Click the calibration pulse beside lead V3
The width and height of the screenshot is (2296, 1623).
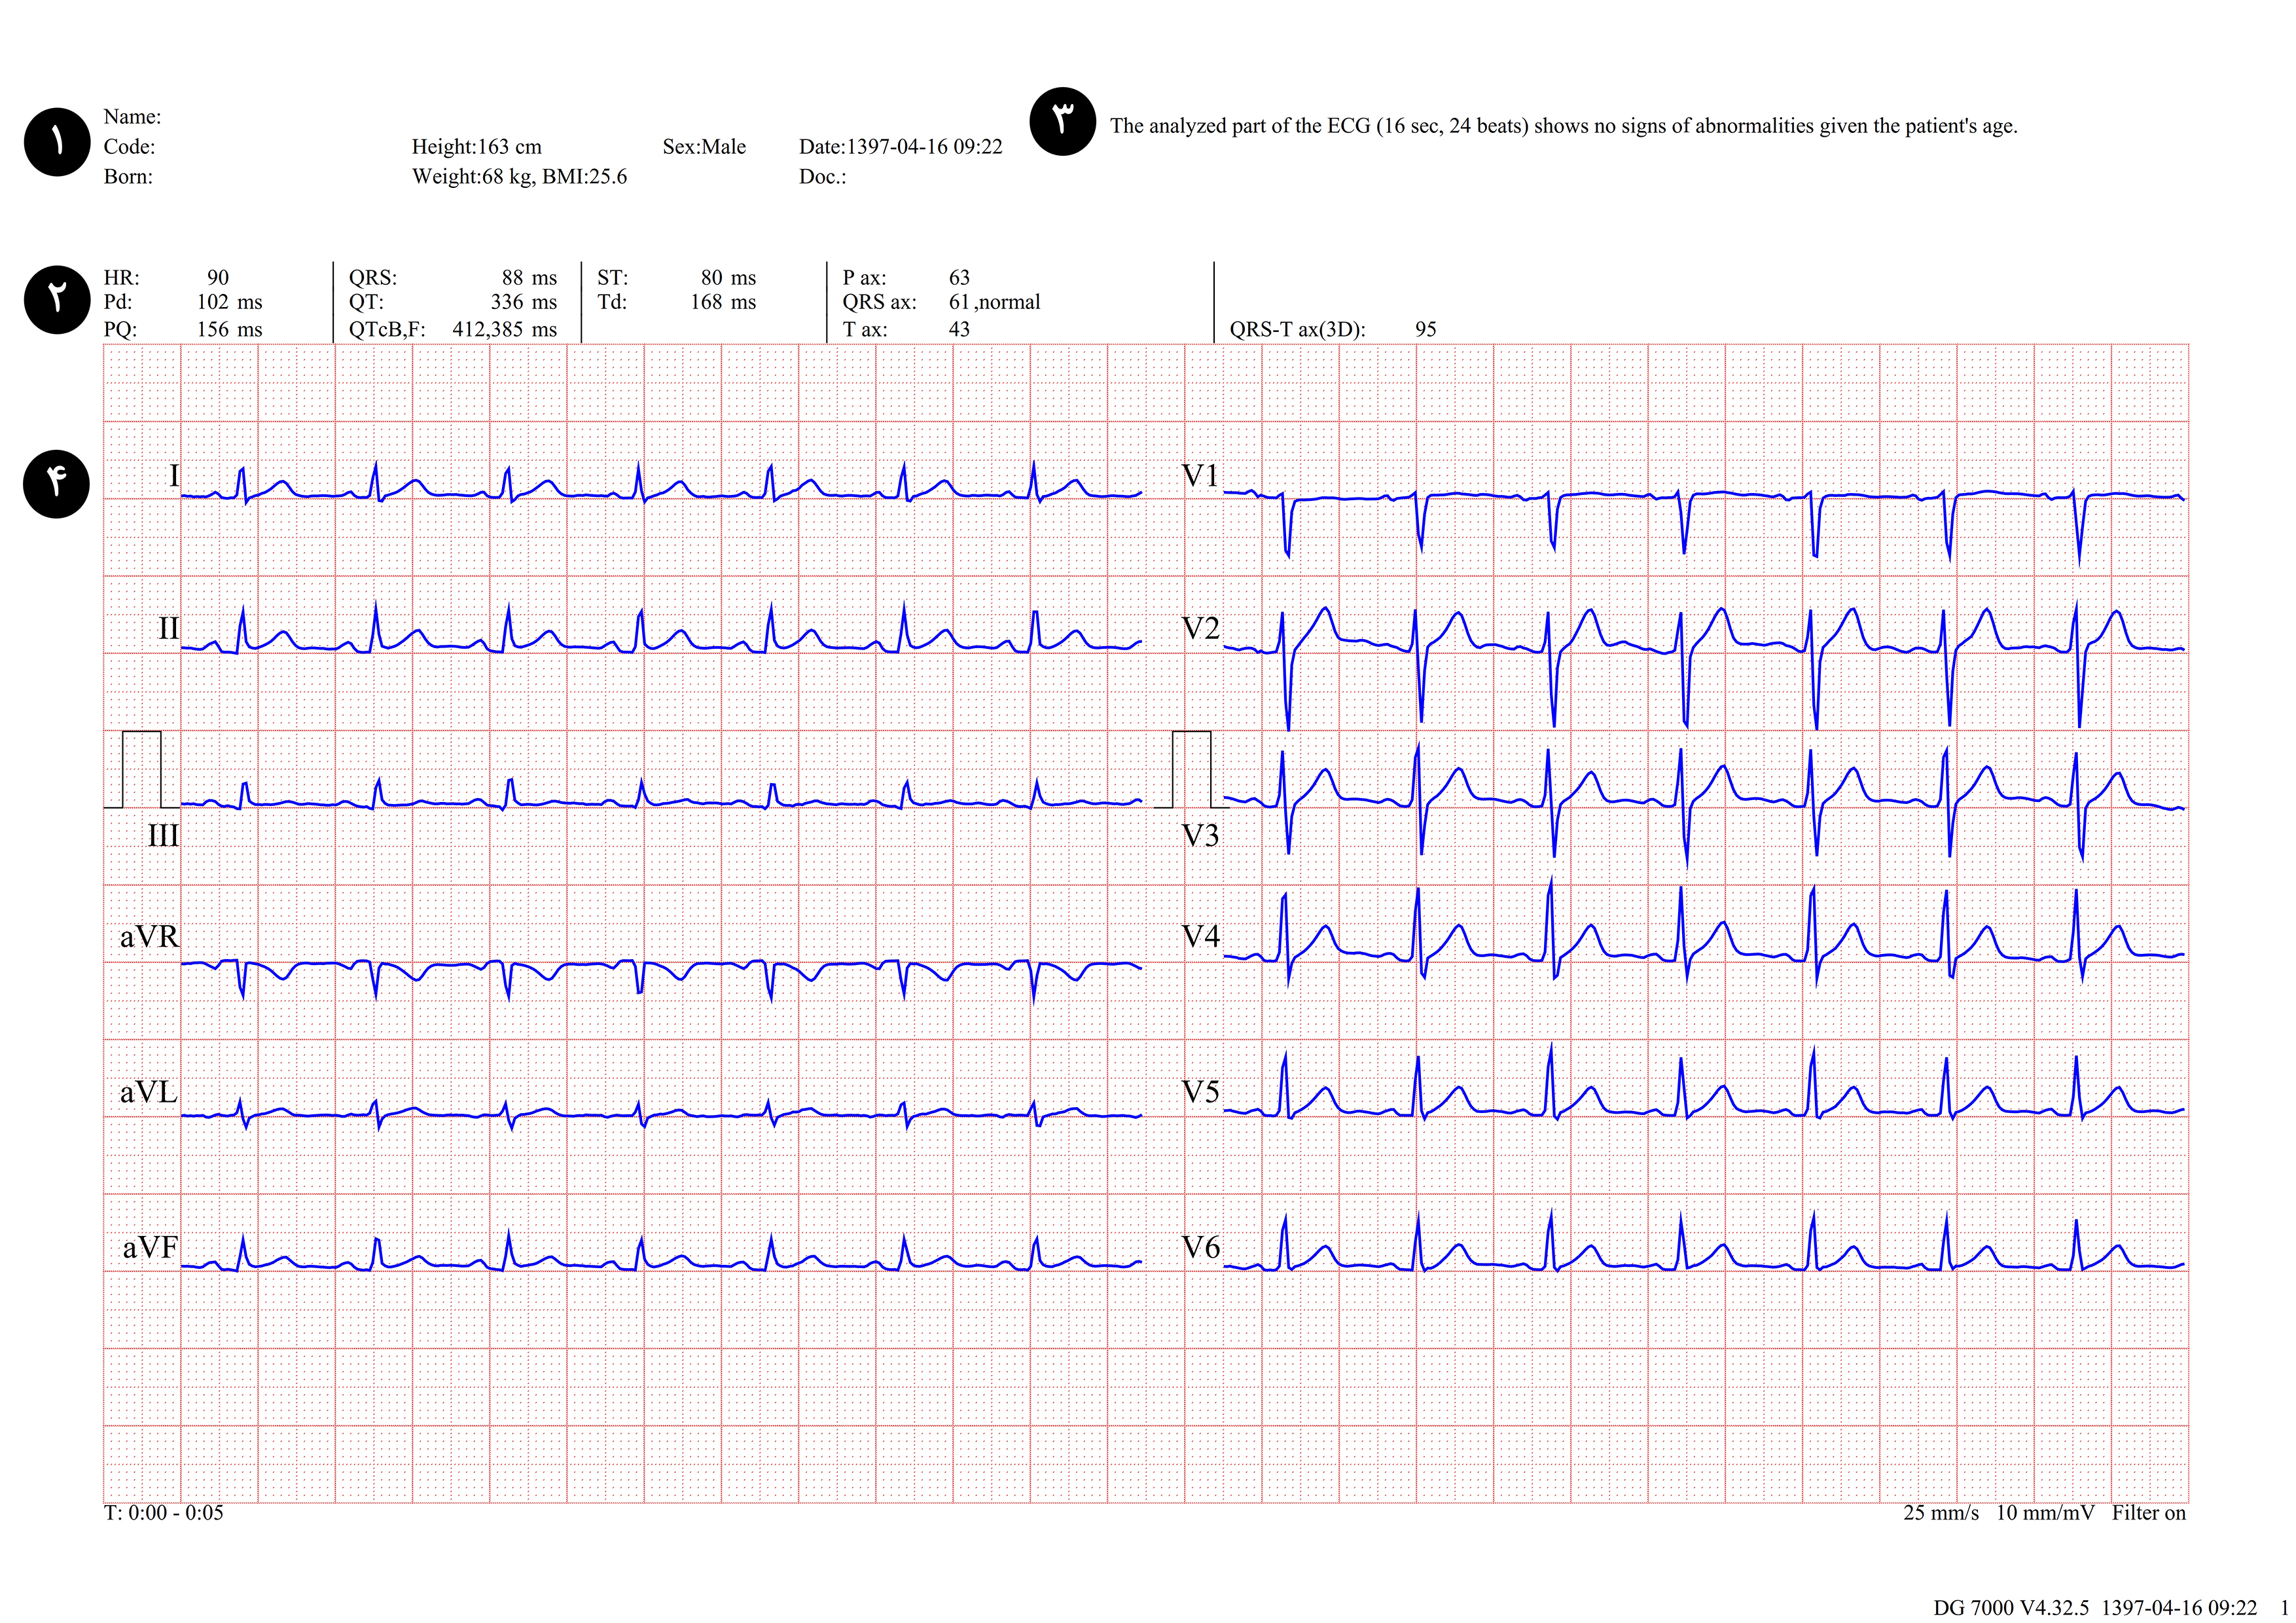point(1191,769)
